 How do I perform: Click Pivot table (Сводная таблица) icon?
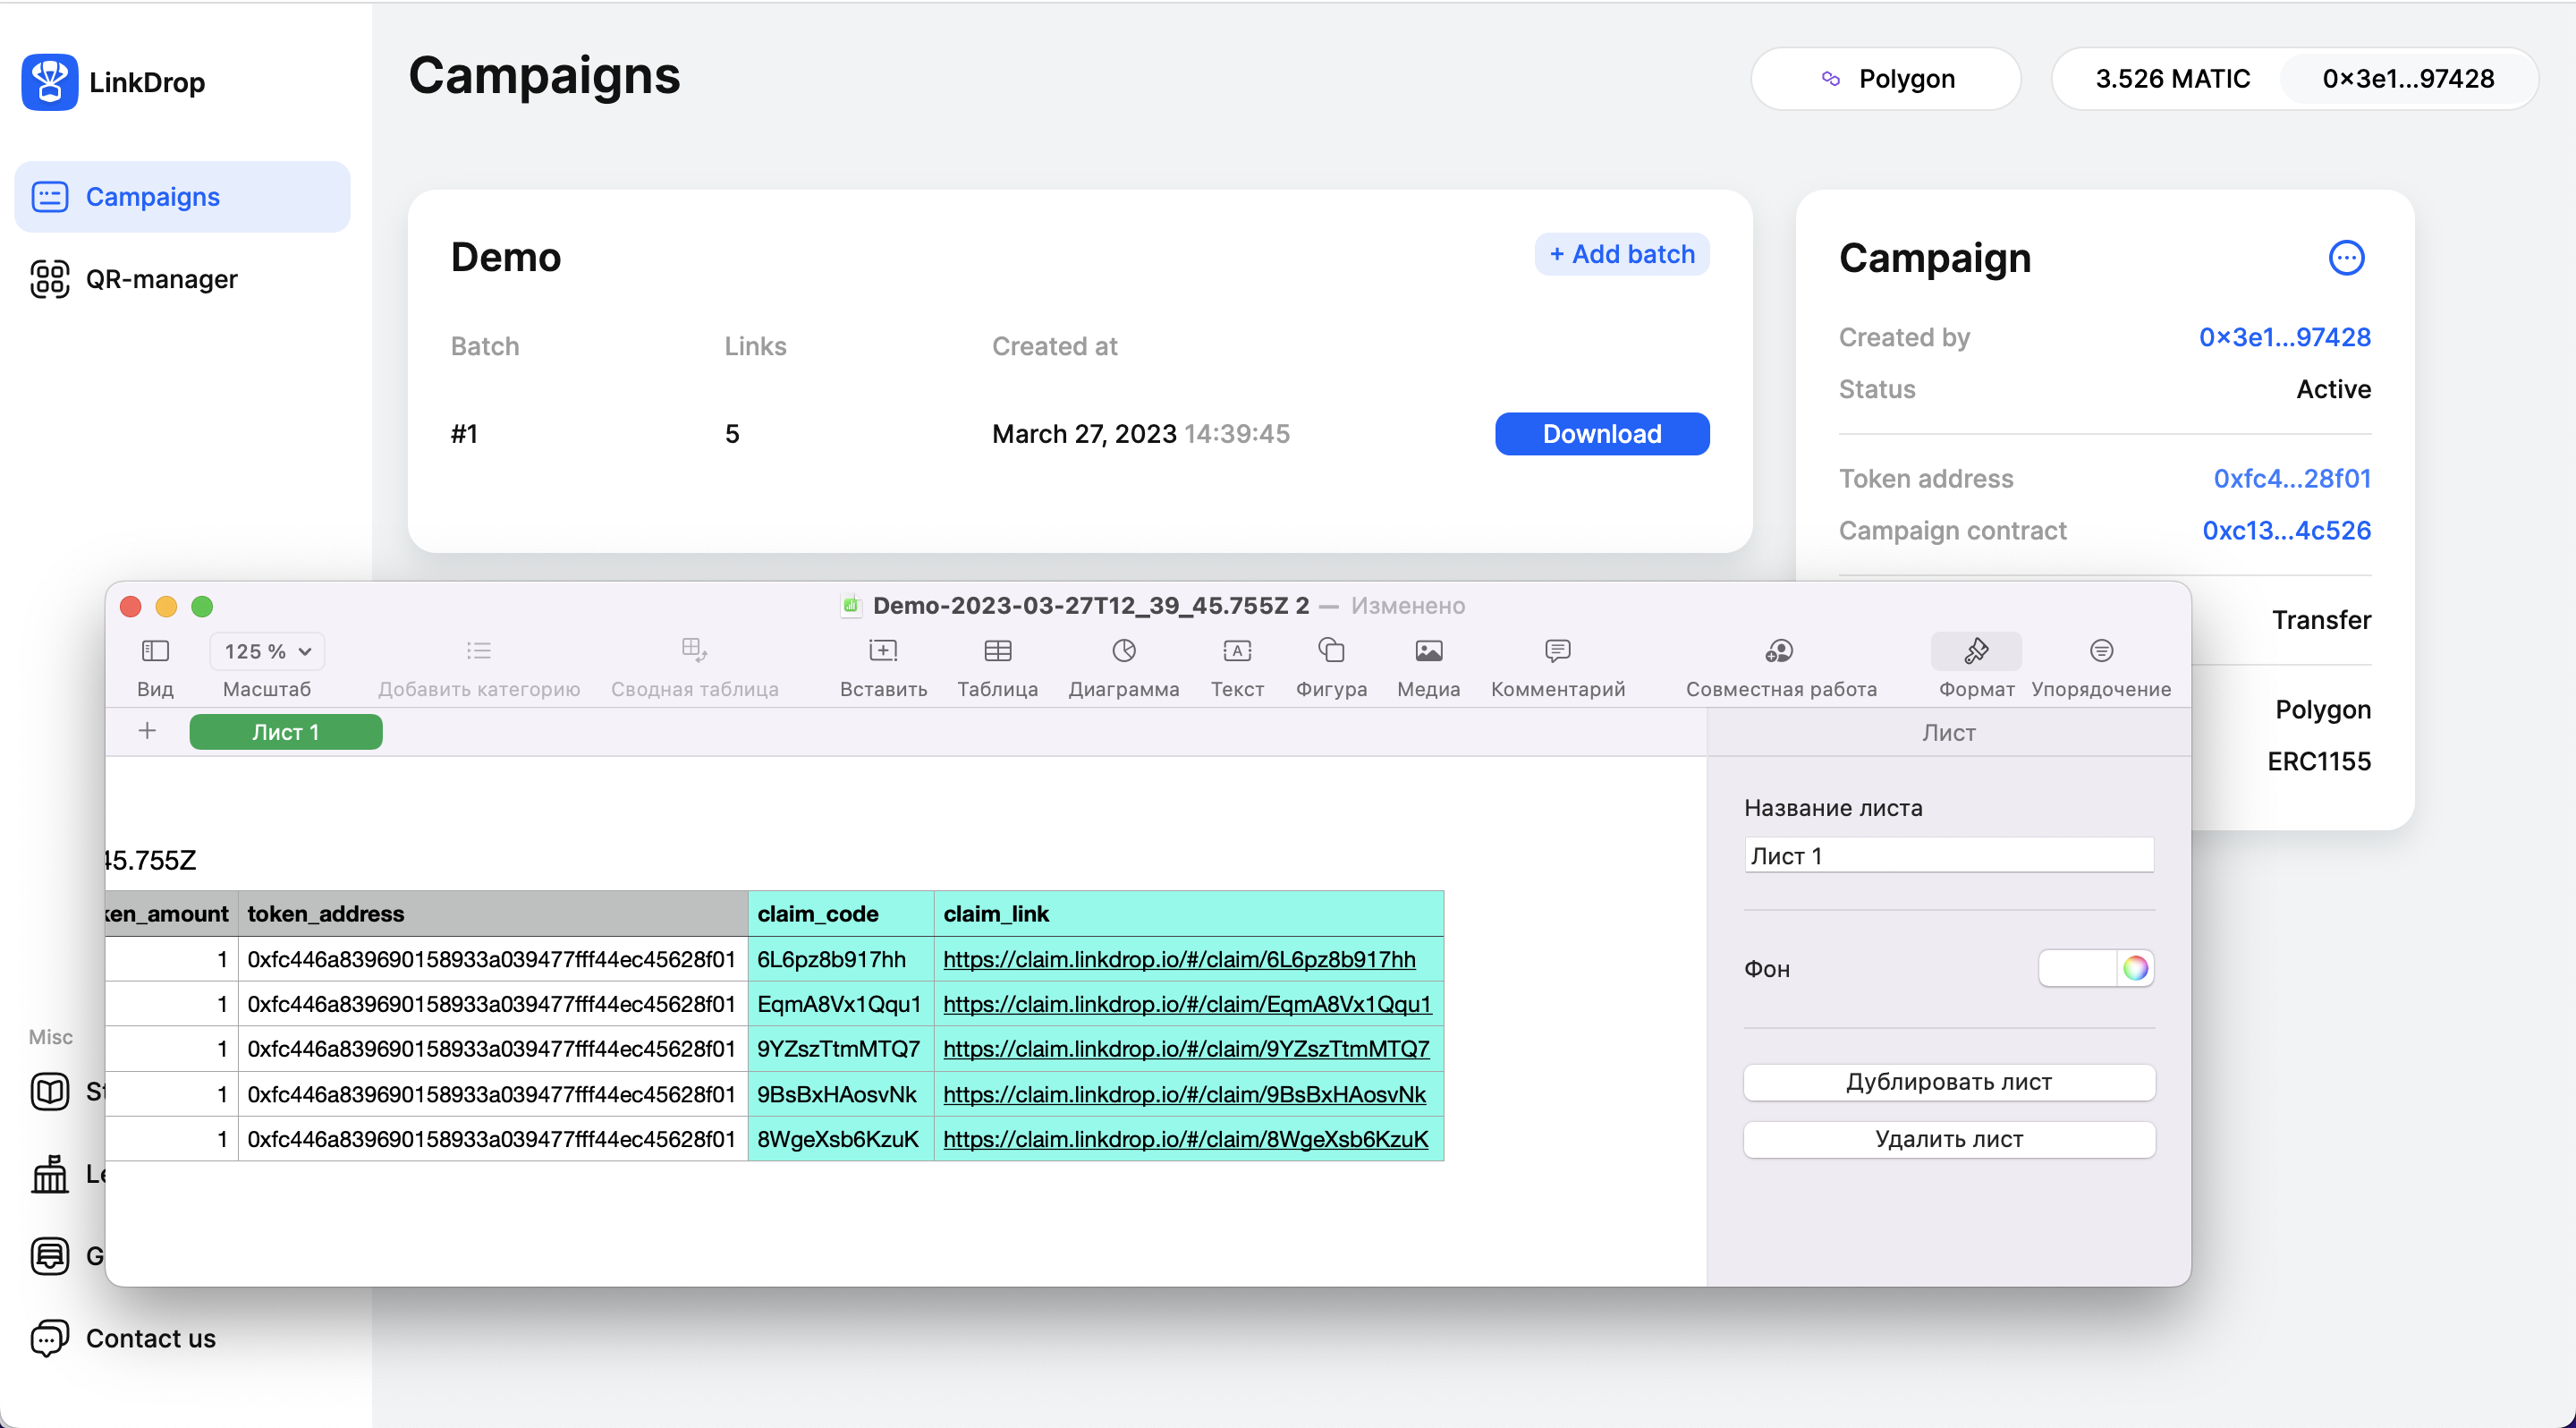coord(694,651)
